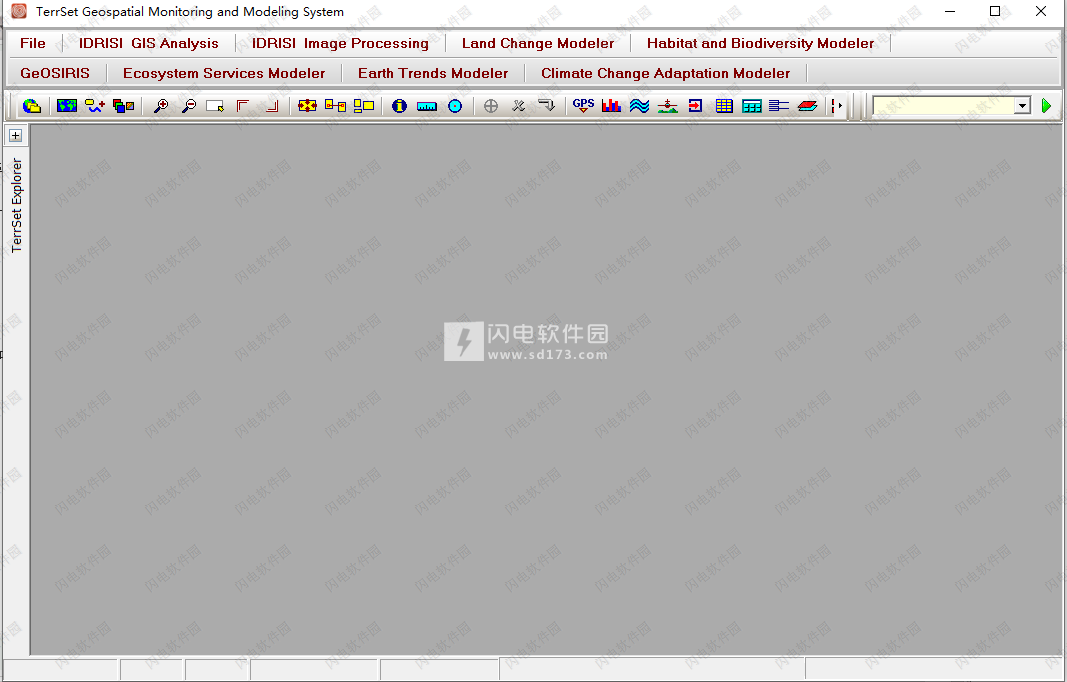Screen dimensions: 1067x682
Task: Select the cyan ruler measure tool
Action: [427, 106]
